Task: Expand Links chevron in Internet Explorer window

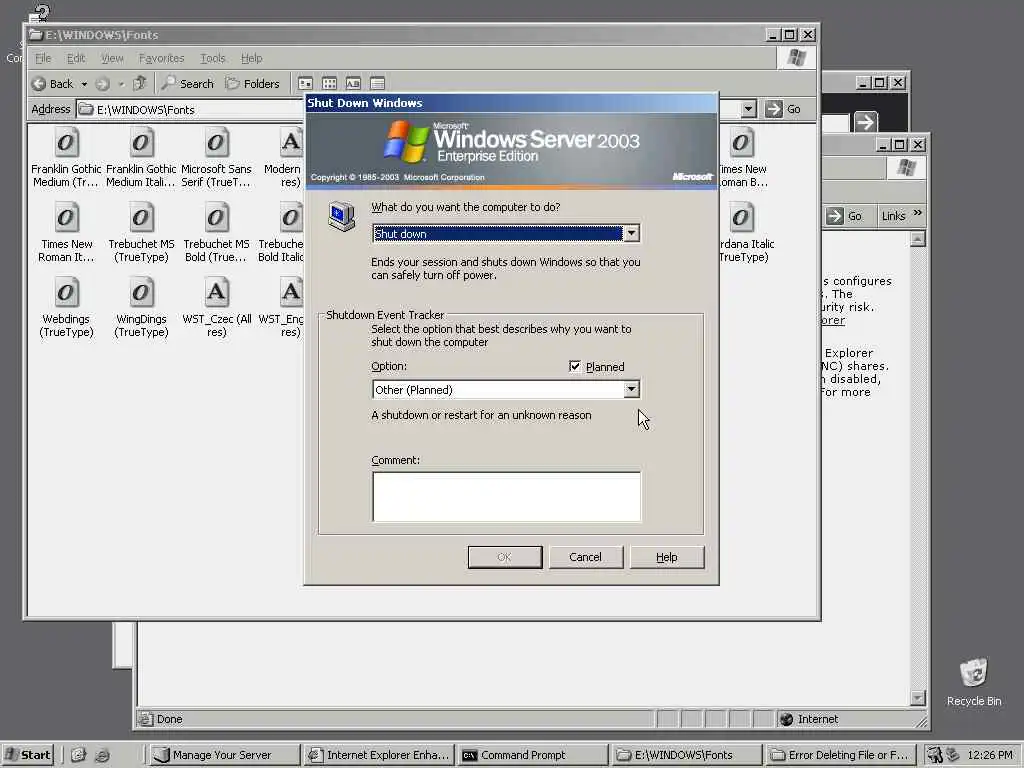Action: 917,213
